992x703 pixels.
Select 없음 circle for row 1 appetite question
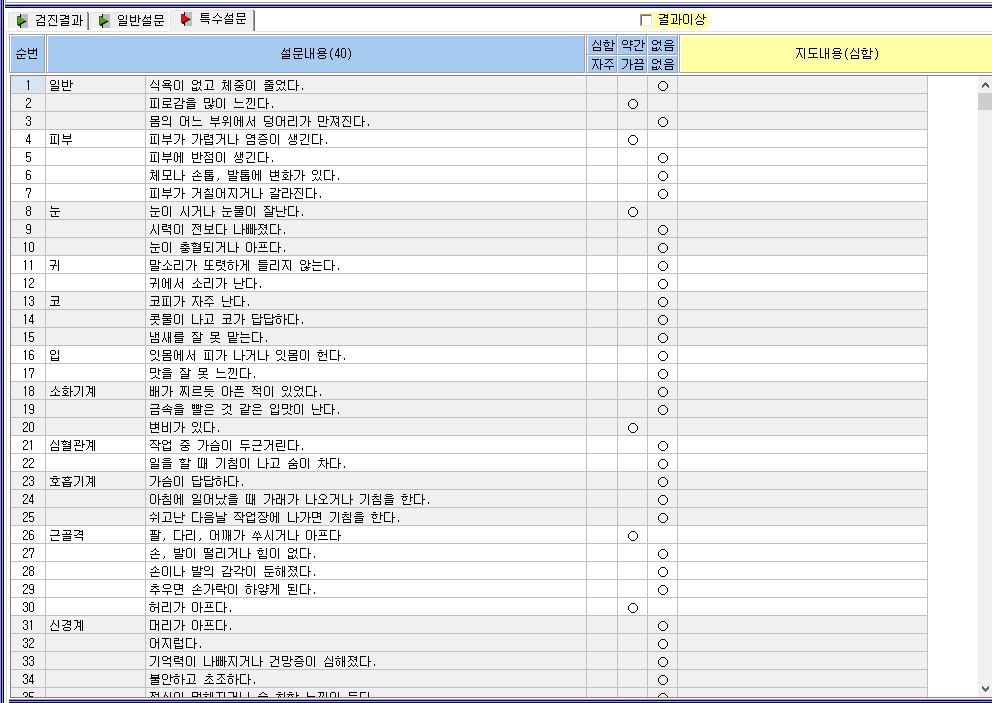point(662,86)
